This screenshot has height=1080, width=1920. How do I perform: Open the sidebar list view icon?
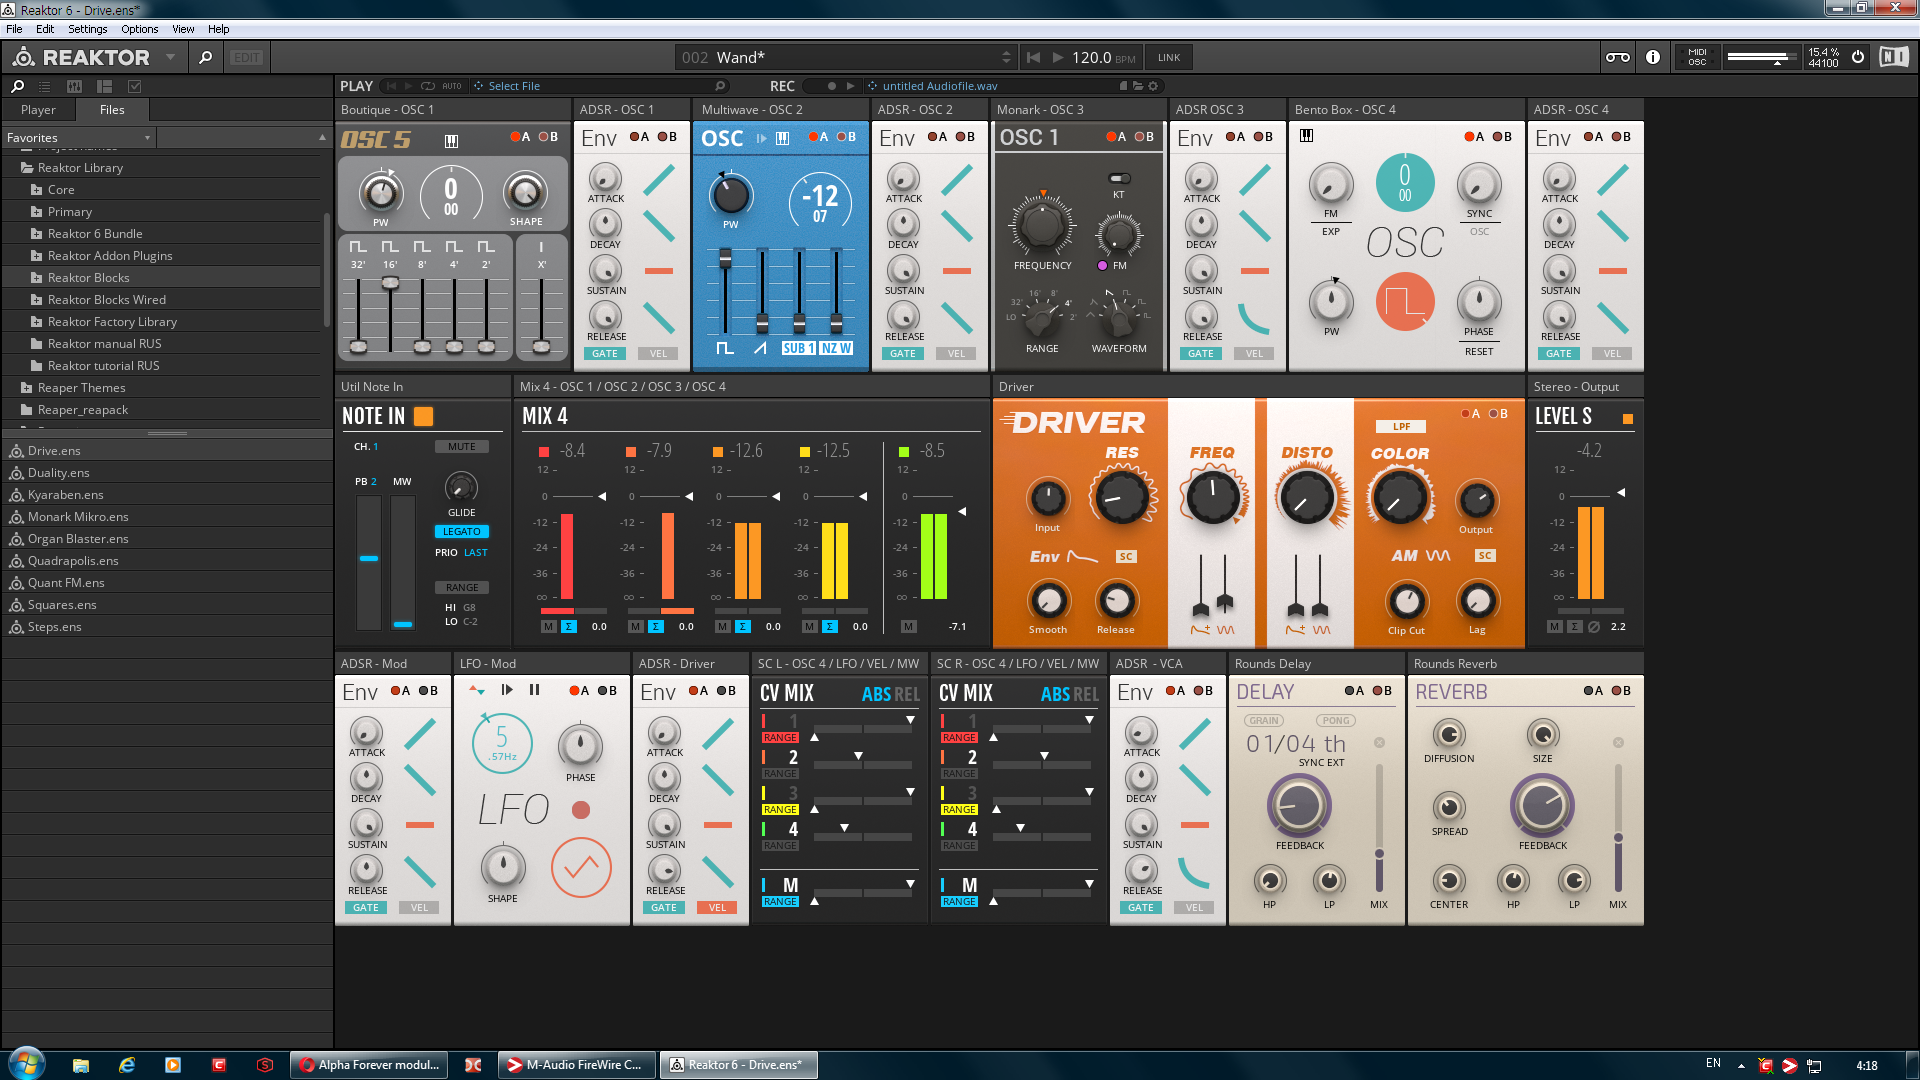(44, 86)
